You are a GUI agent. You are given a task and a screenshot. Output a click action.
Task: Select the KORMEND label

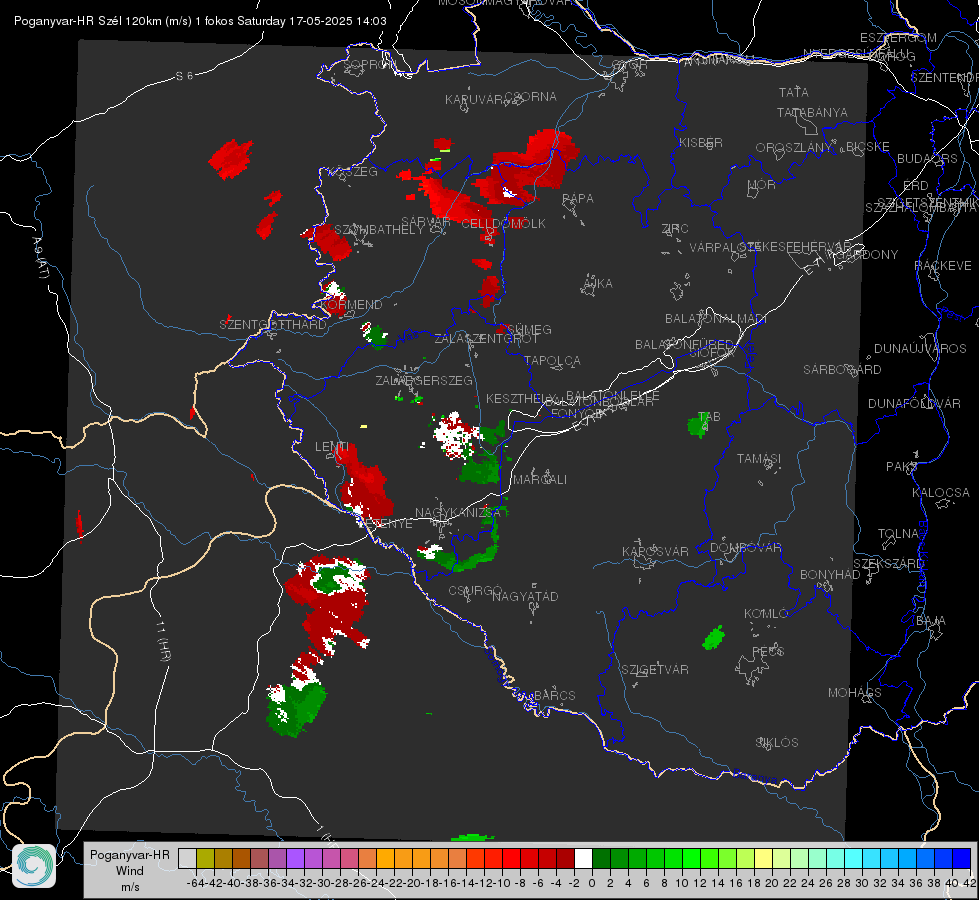click(352, 305)
